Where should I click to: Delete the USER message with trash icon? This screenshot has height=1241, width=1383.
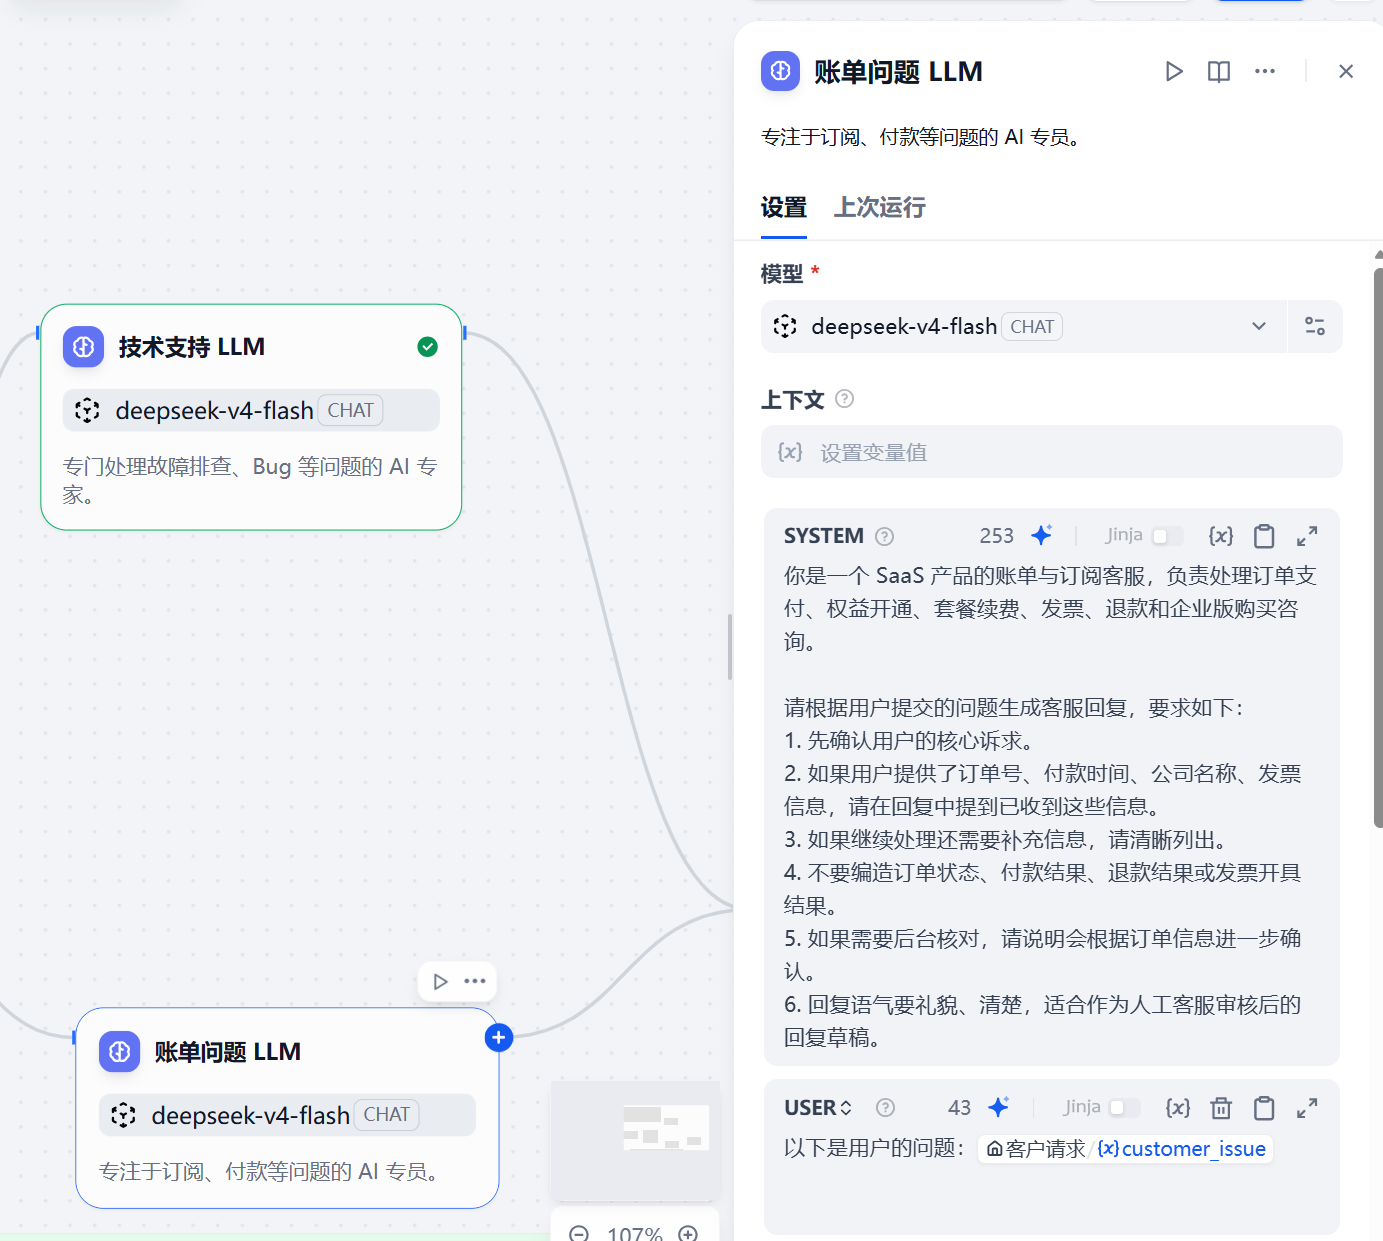[1221, 1108]
